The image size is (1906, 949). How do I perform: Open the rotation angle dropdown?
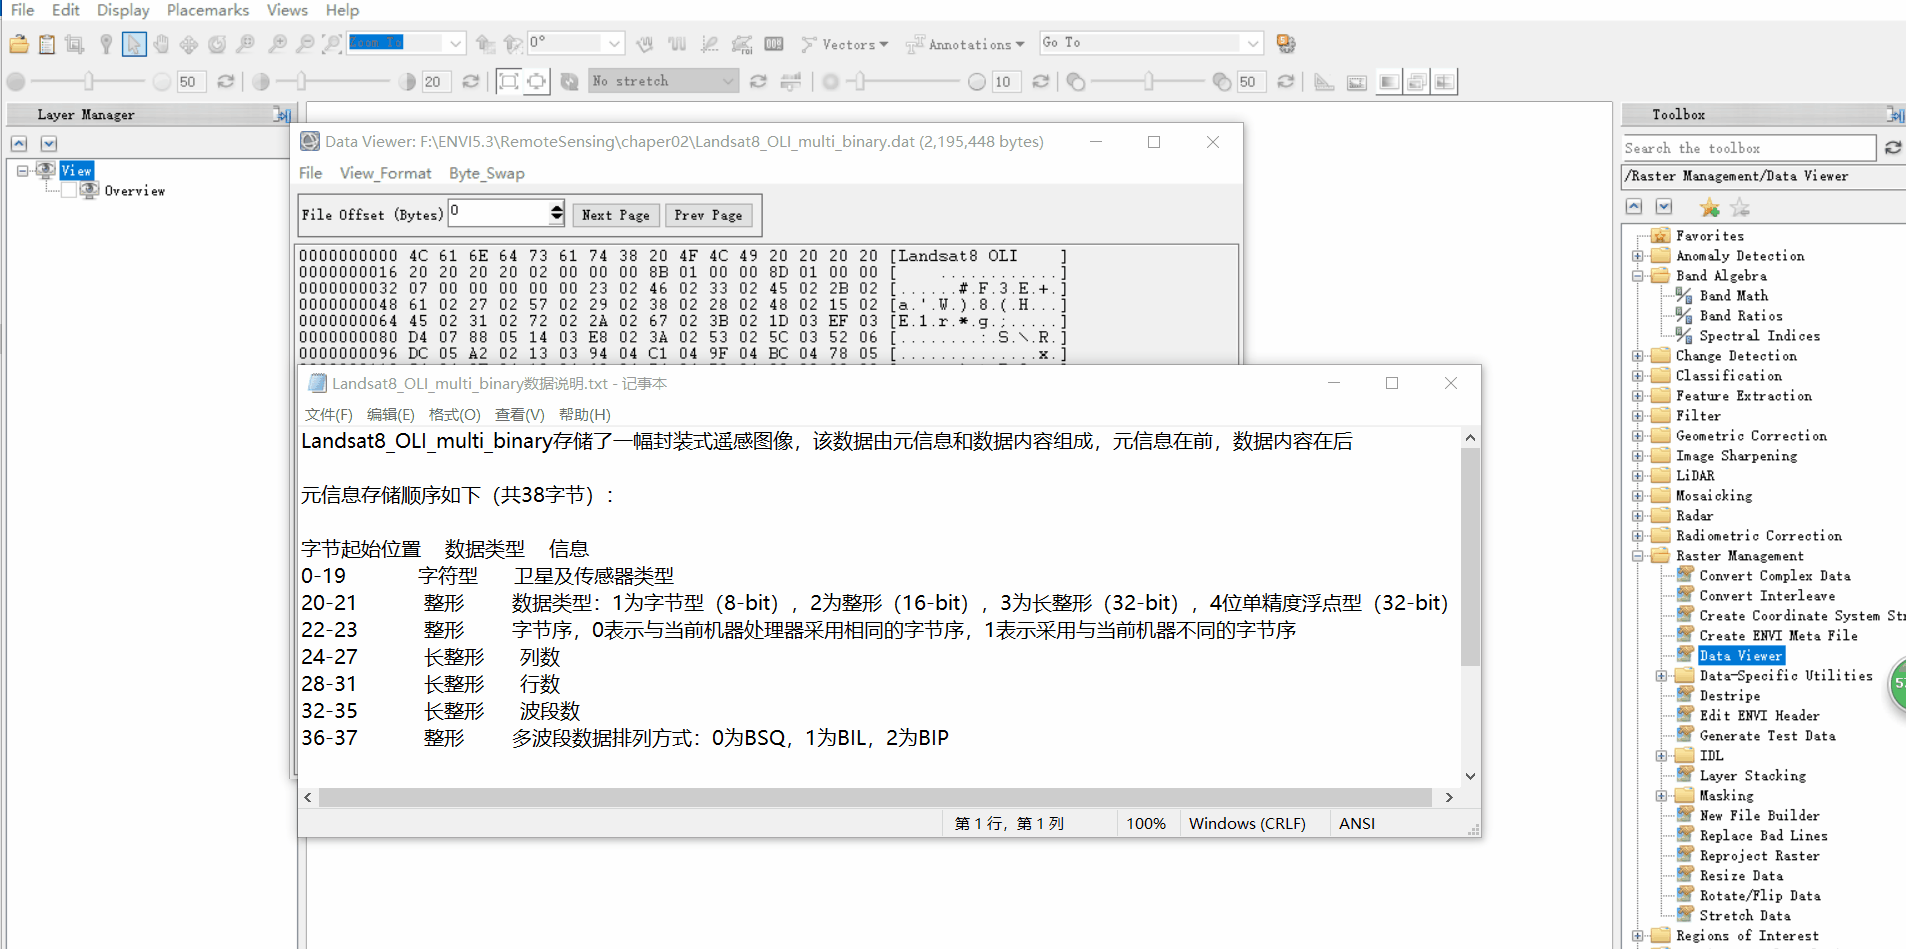[x=614, y=43]
